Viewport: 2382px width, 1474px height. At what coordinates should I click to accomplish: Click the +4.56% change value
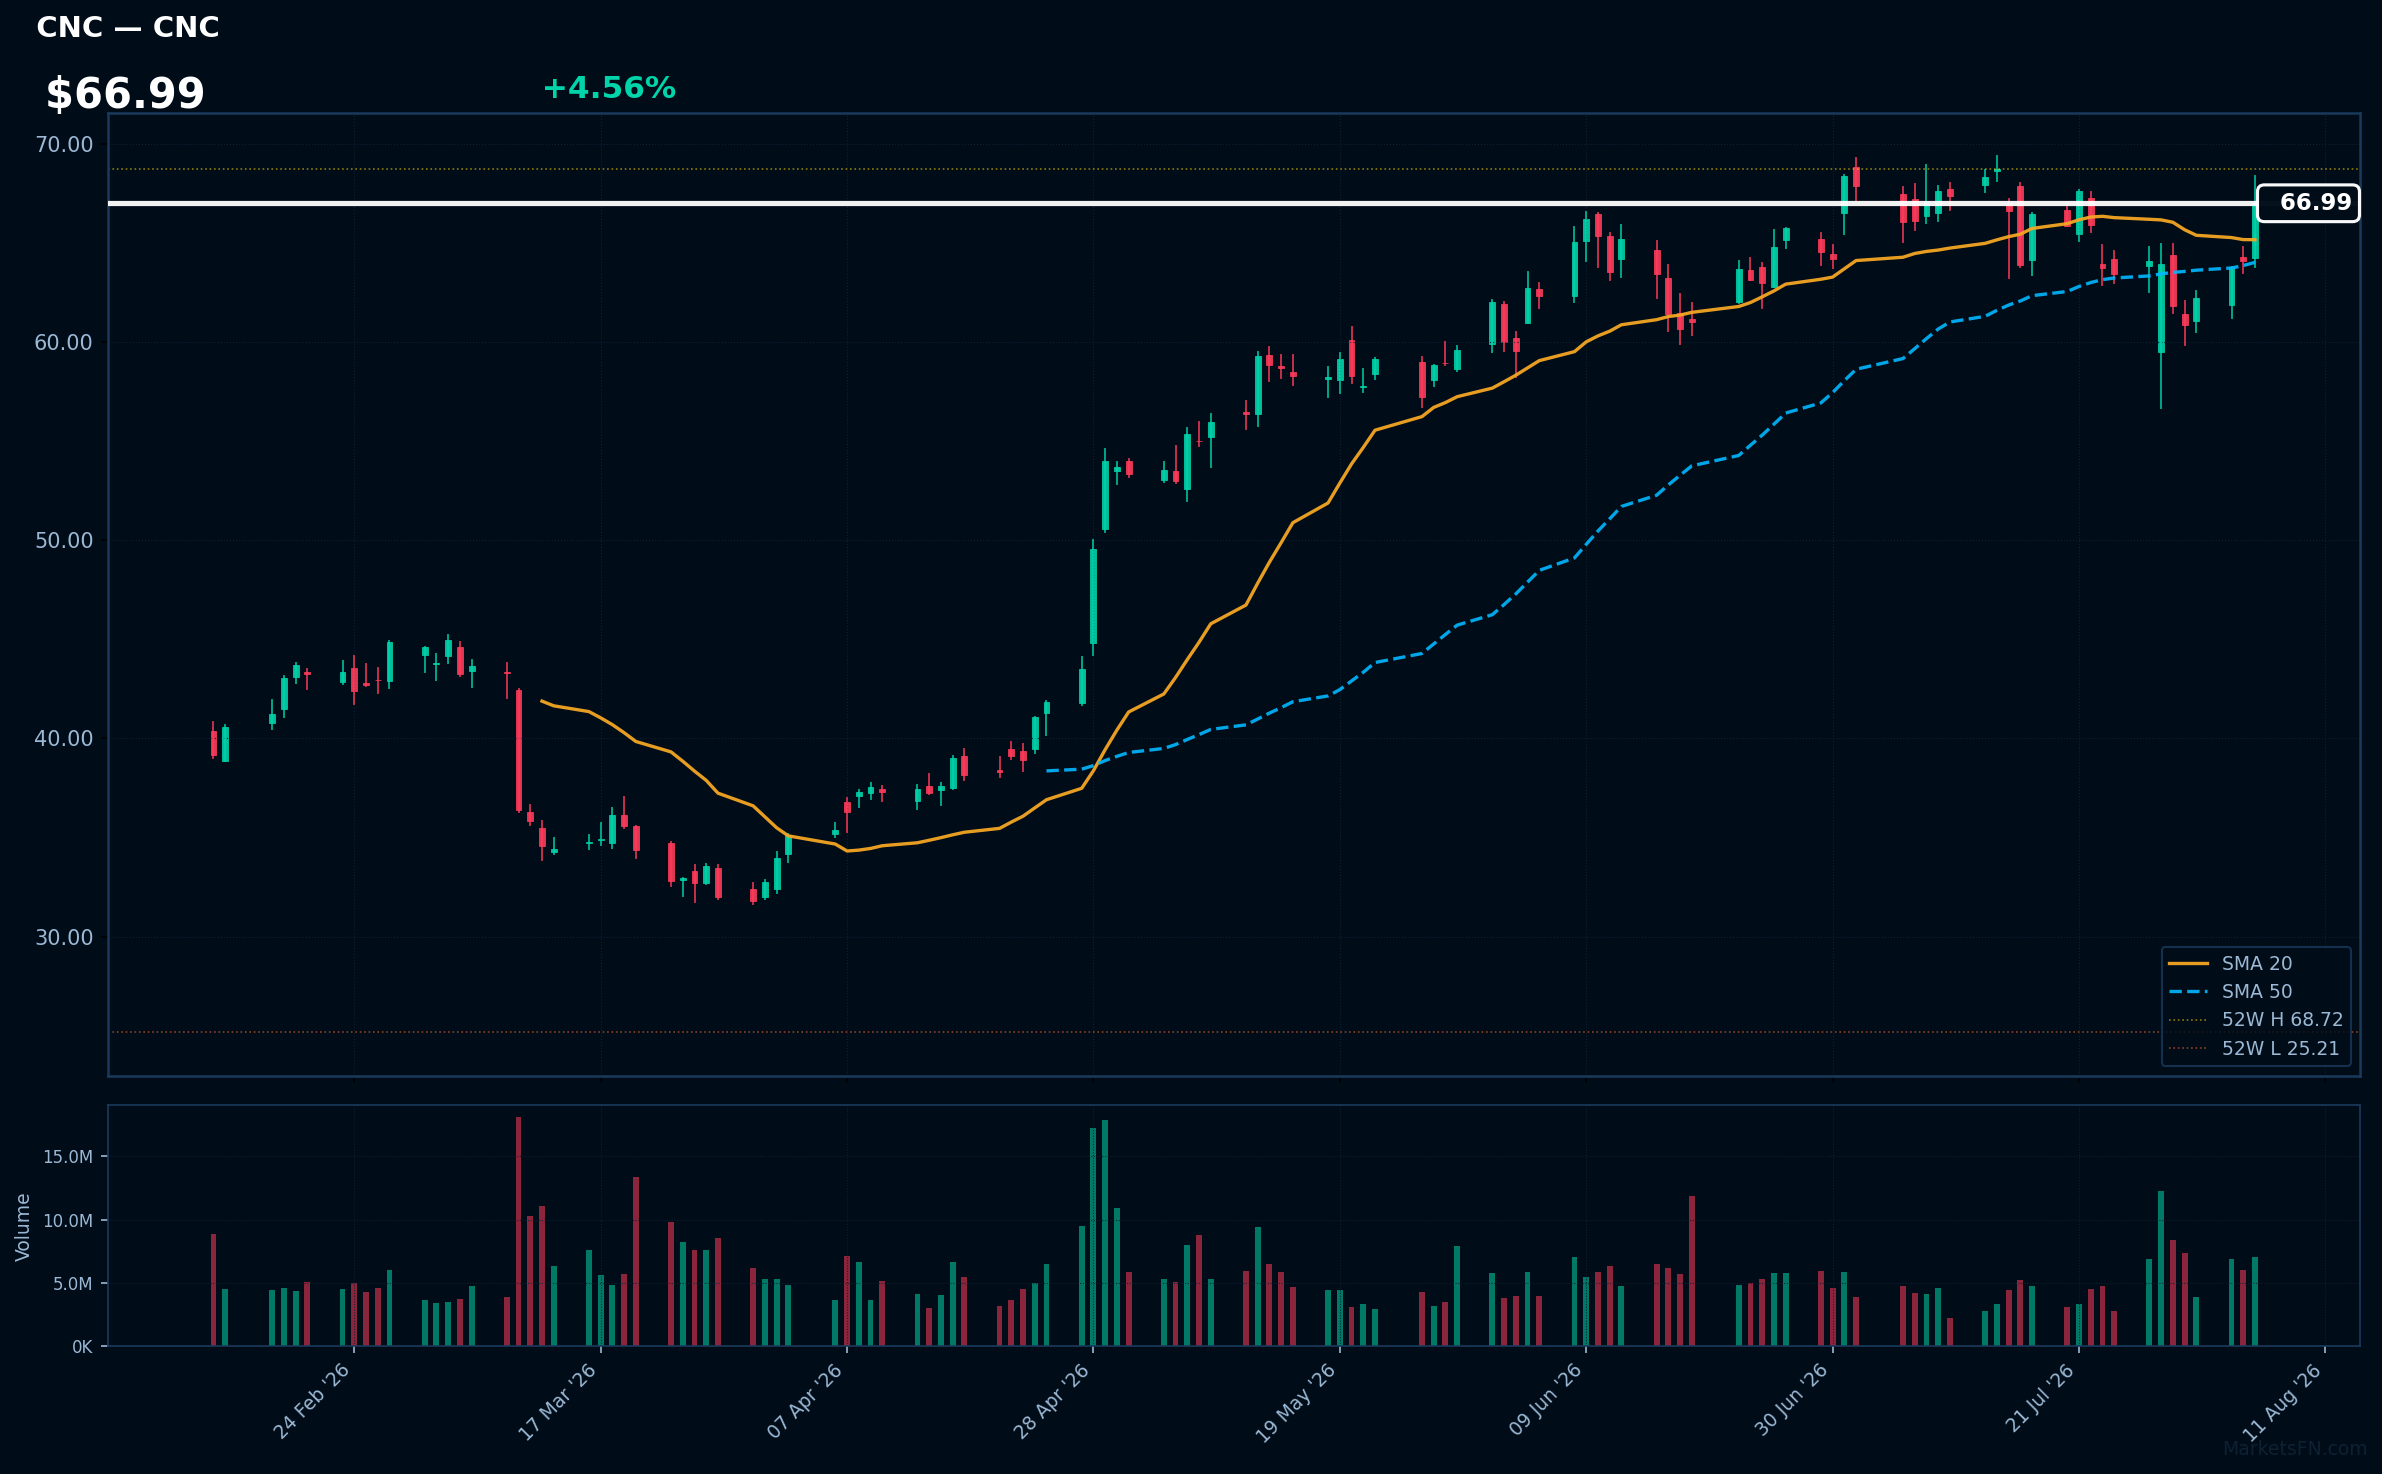click(609, 88)
